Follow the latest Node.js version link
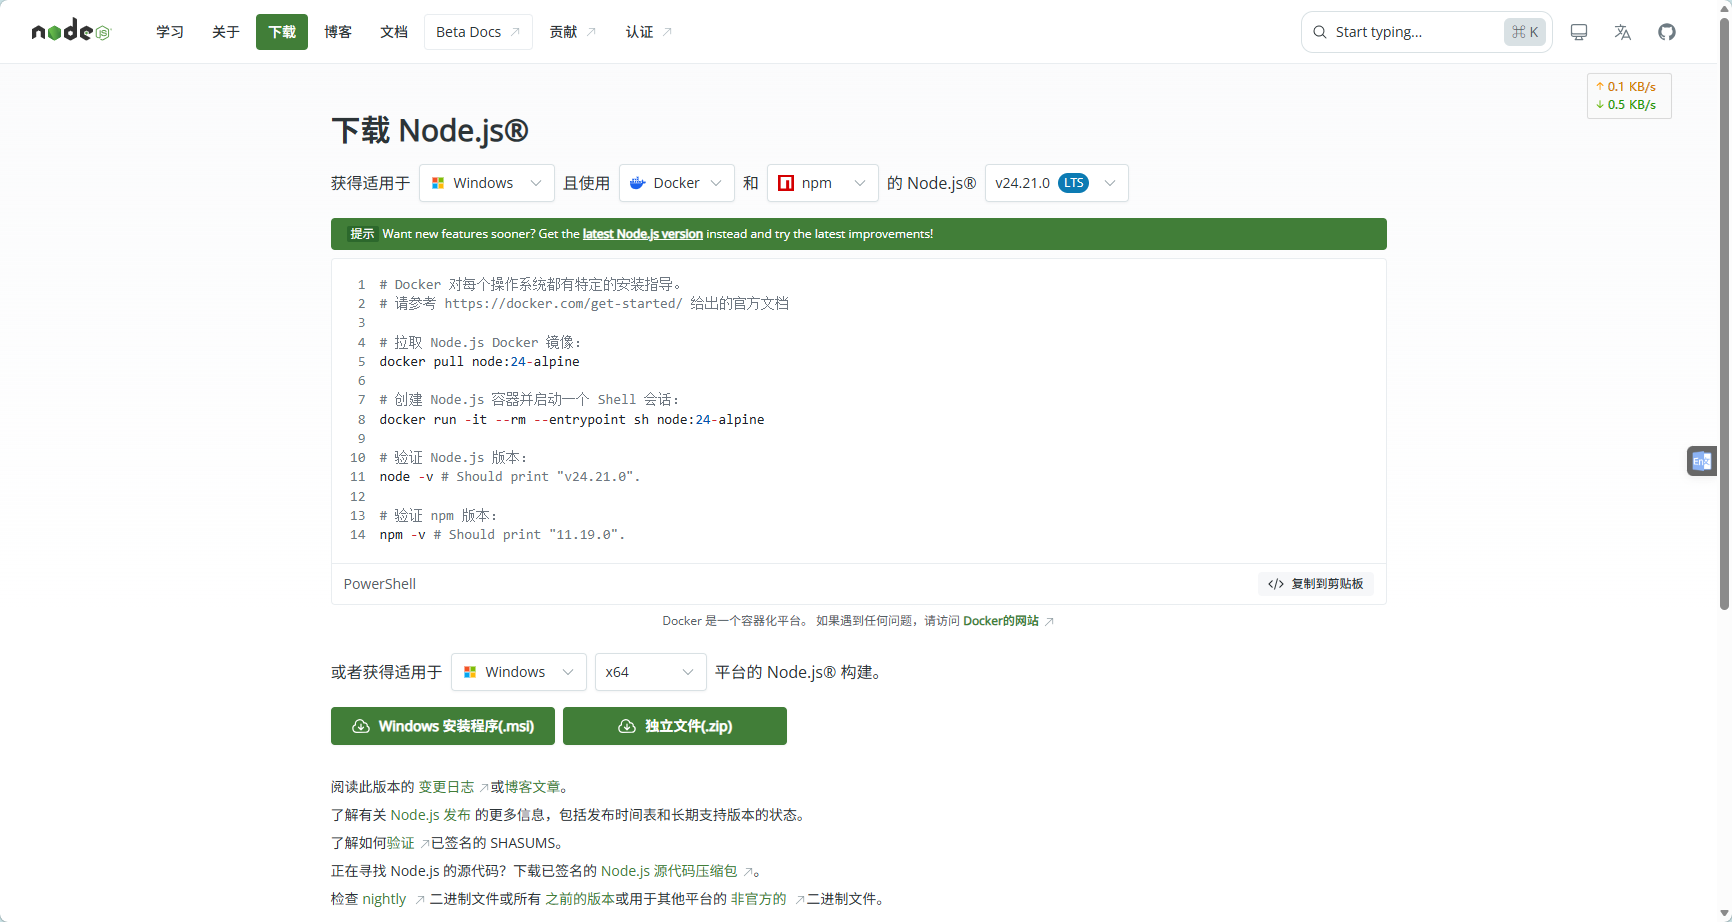The width and height of the screenshot is (1732, 922). [x=643, y=234]
